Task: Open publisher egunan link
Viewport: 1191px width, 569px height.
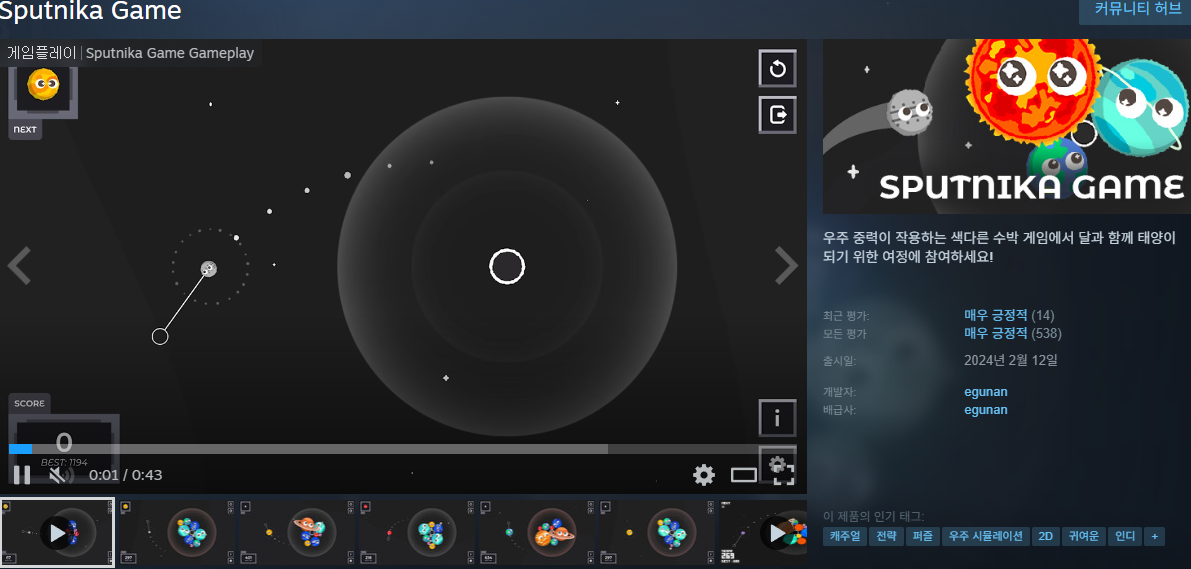Action: click(x=986, y=410)
